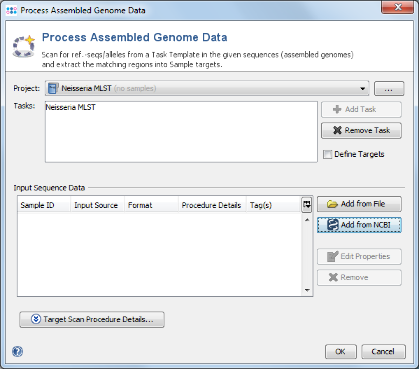
Task: Click the Edit Properties button
Action: point(359,256)
